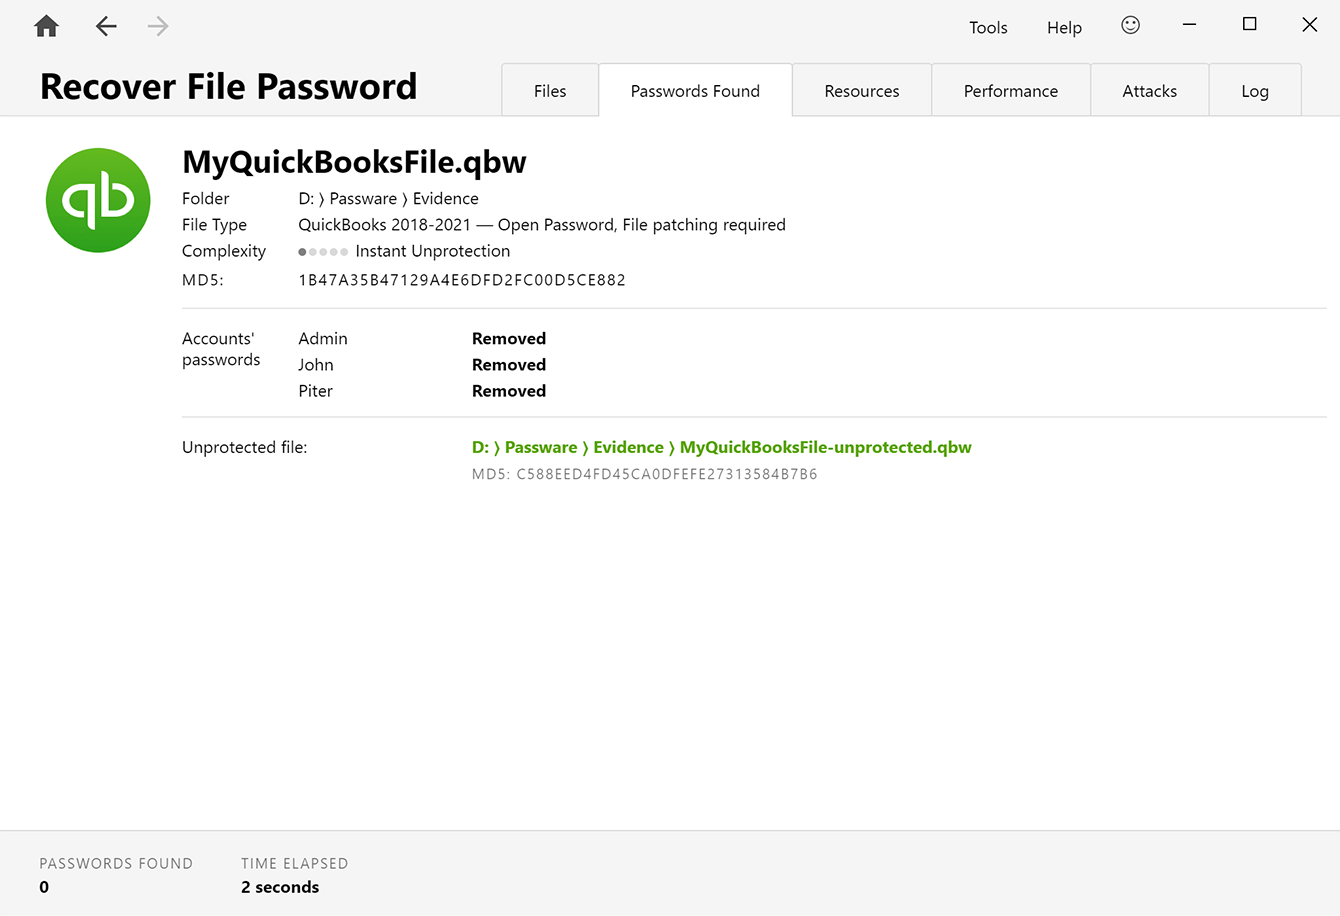Navigate back with the left arrow

[x=106, y=26]
